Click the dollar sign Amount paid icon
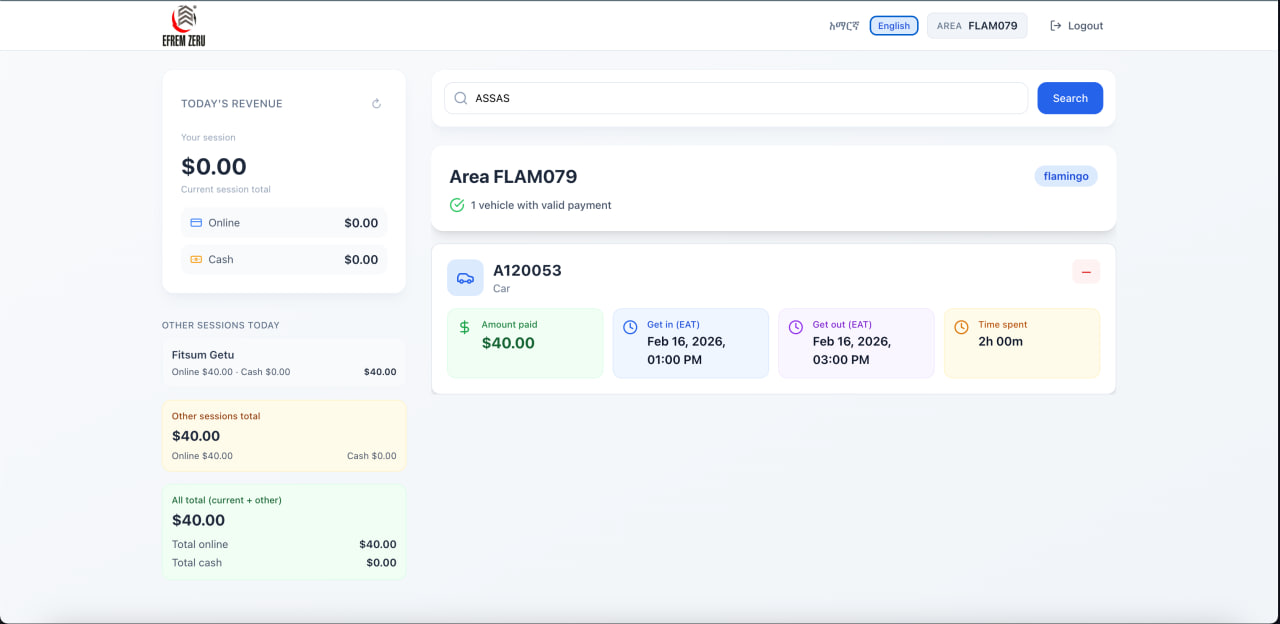Viewport: 1280px width, 624px height. tap(464, 327)
